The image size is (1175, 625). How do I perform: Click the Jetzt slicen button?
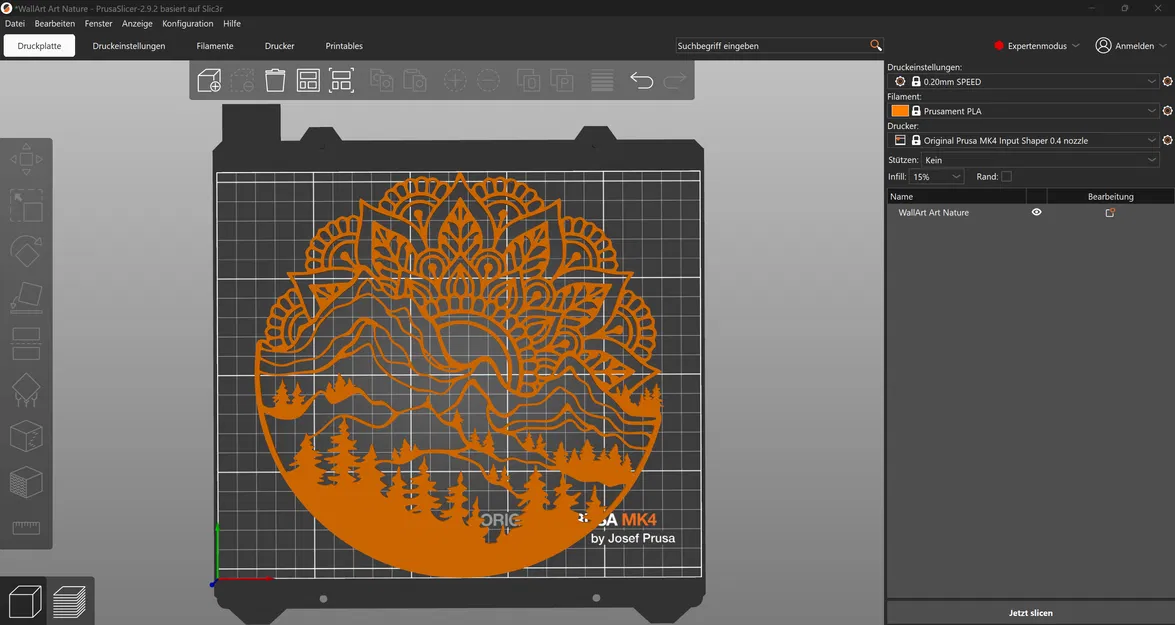[1030, 612]
